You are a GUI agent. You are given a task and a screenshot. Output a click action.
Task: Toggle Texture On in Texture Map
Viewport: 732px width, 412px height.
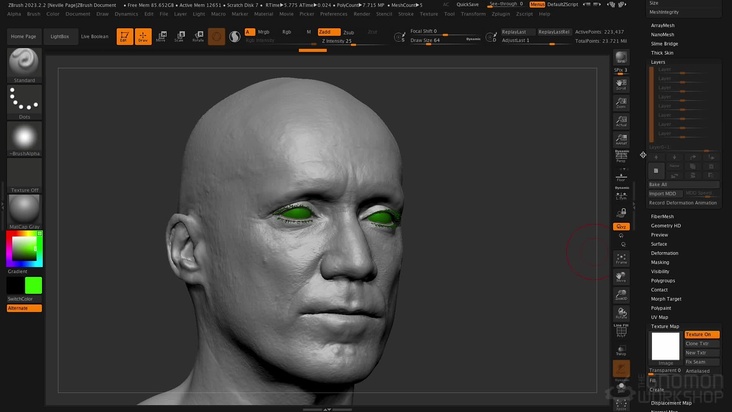coord(701,334)
